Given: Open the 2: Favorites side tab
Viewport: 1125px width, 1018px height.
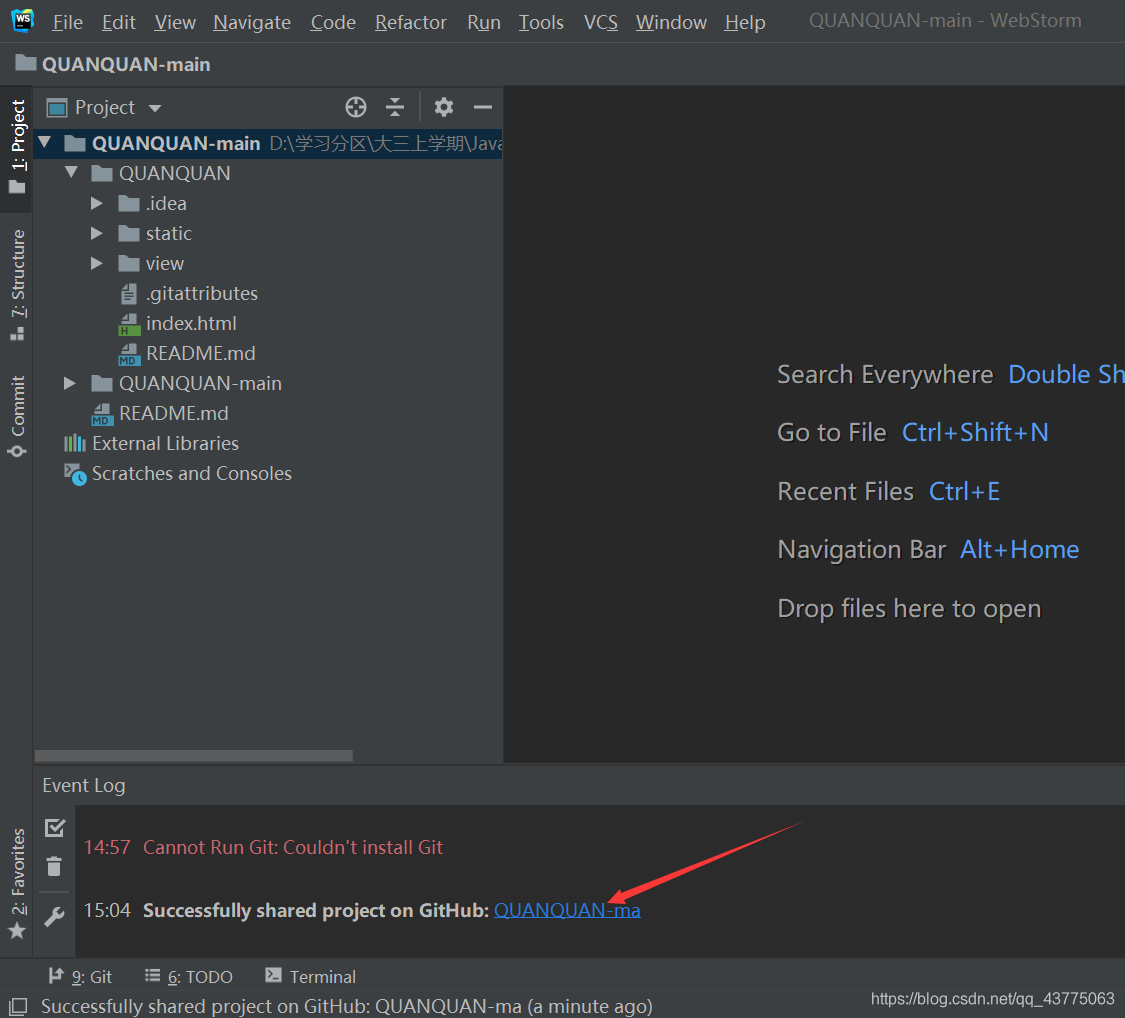Looking at the screenshot, I should pyautogui.click(x=17, y=884).
